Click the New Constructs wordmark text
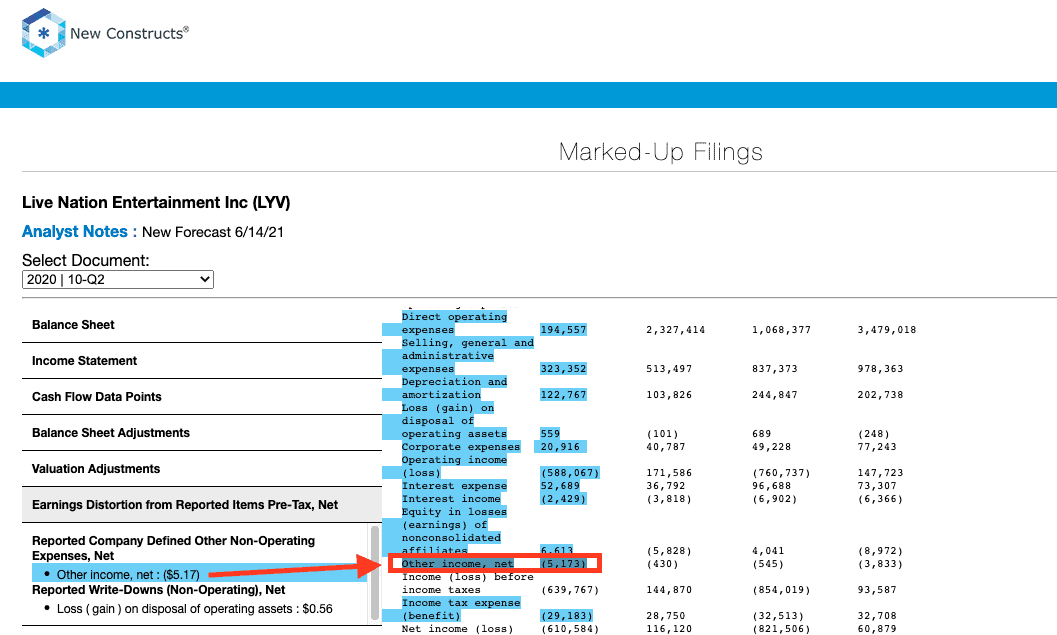1057x635 pixels. 129,33
